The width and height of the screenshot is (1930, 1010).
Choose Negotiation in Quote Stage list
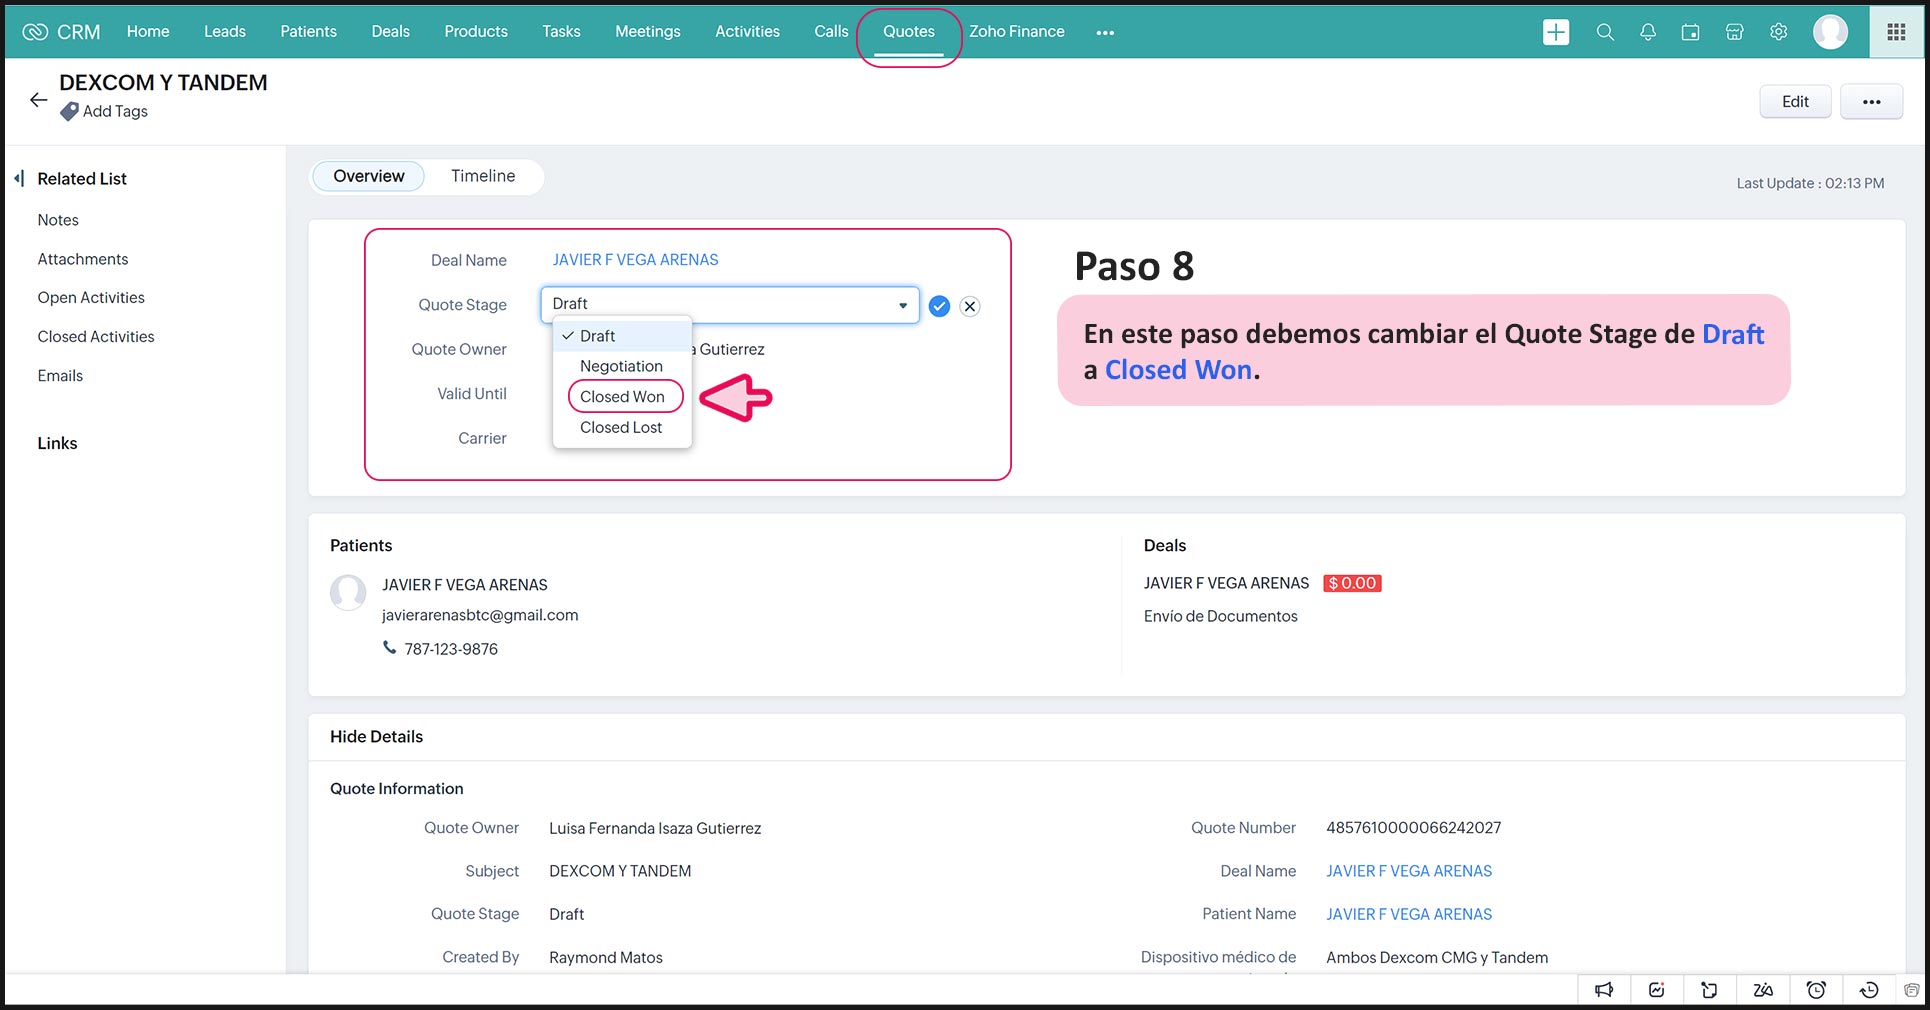tap(621, 366)
